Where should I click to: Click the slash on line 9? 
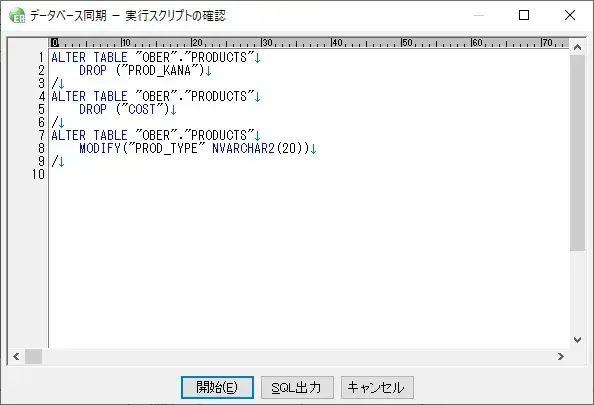coord(55,162)
